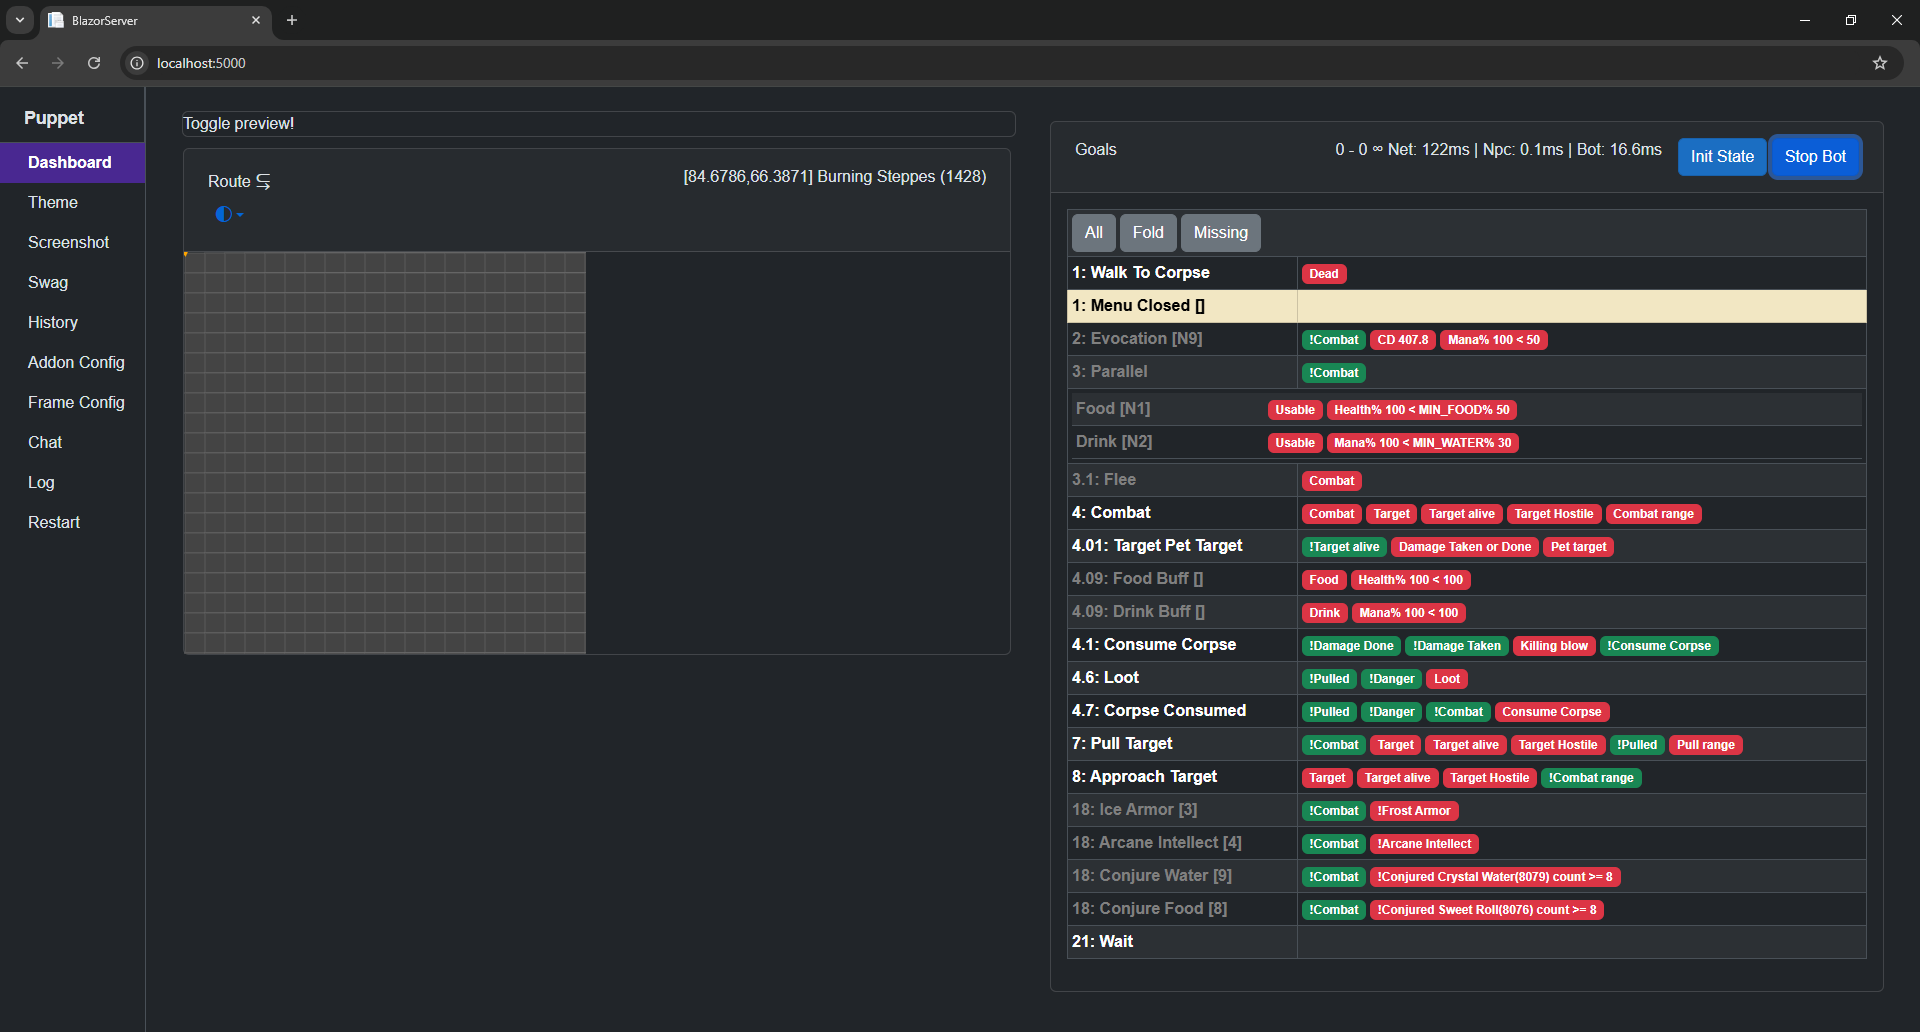Click the Init State button
This screenshot has width=1920, height=1032.
pos(1722,156)
